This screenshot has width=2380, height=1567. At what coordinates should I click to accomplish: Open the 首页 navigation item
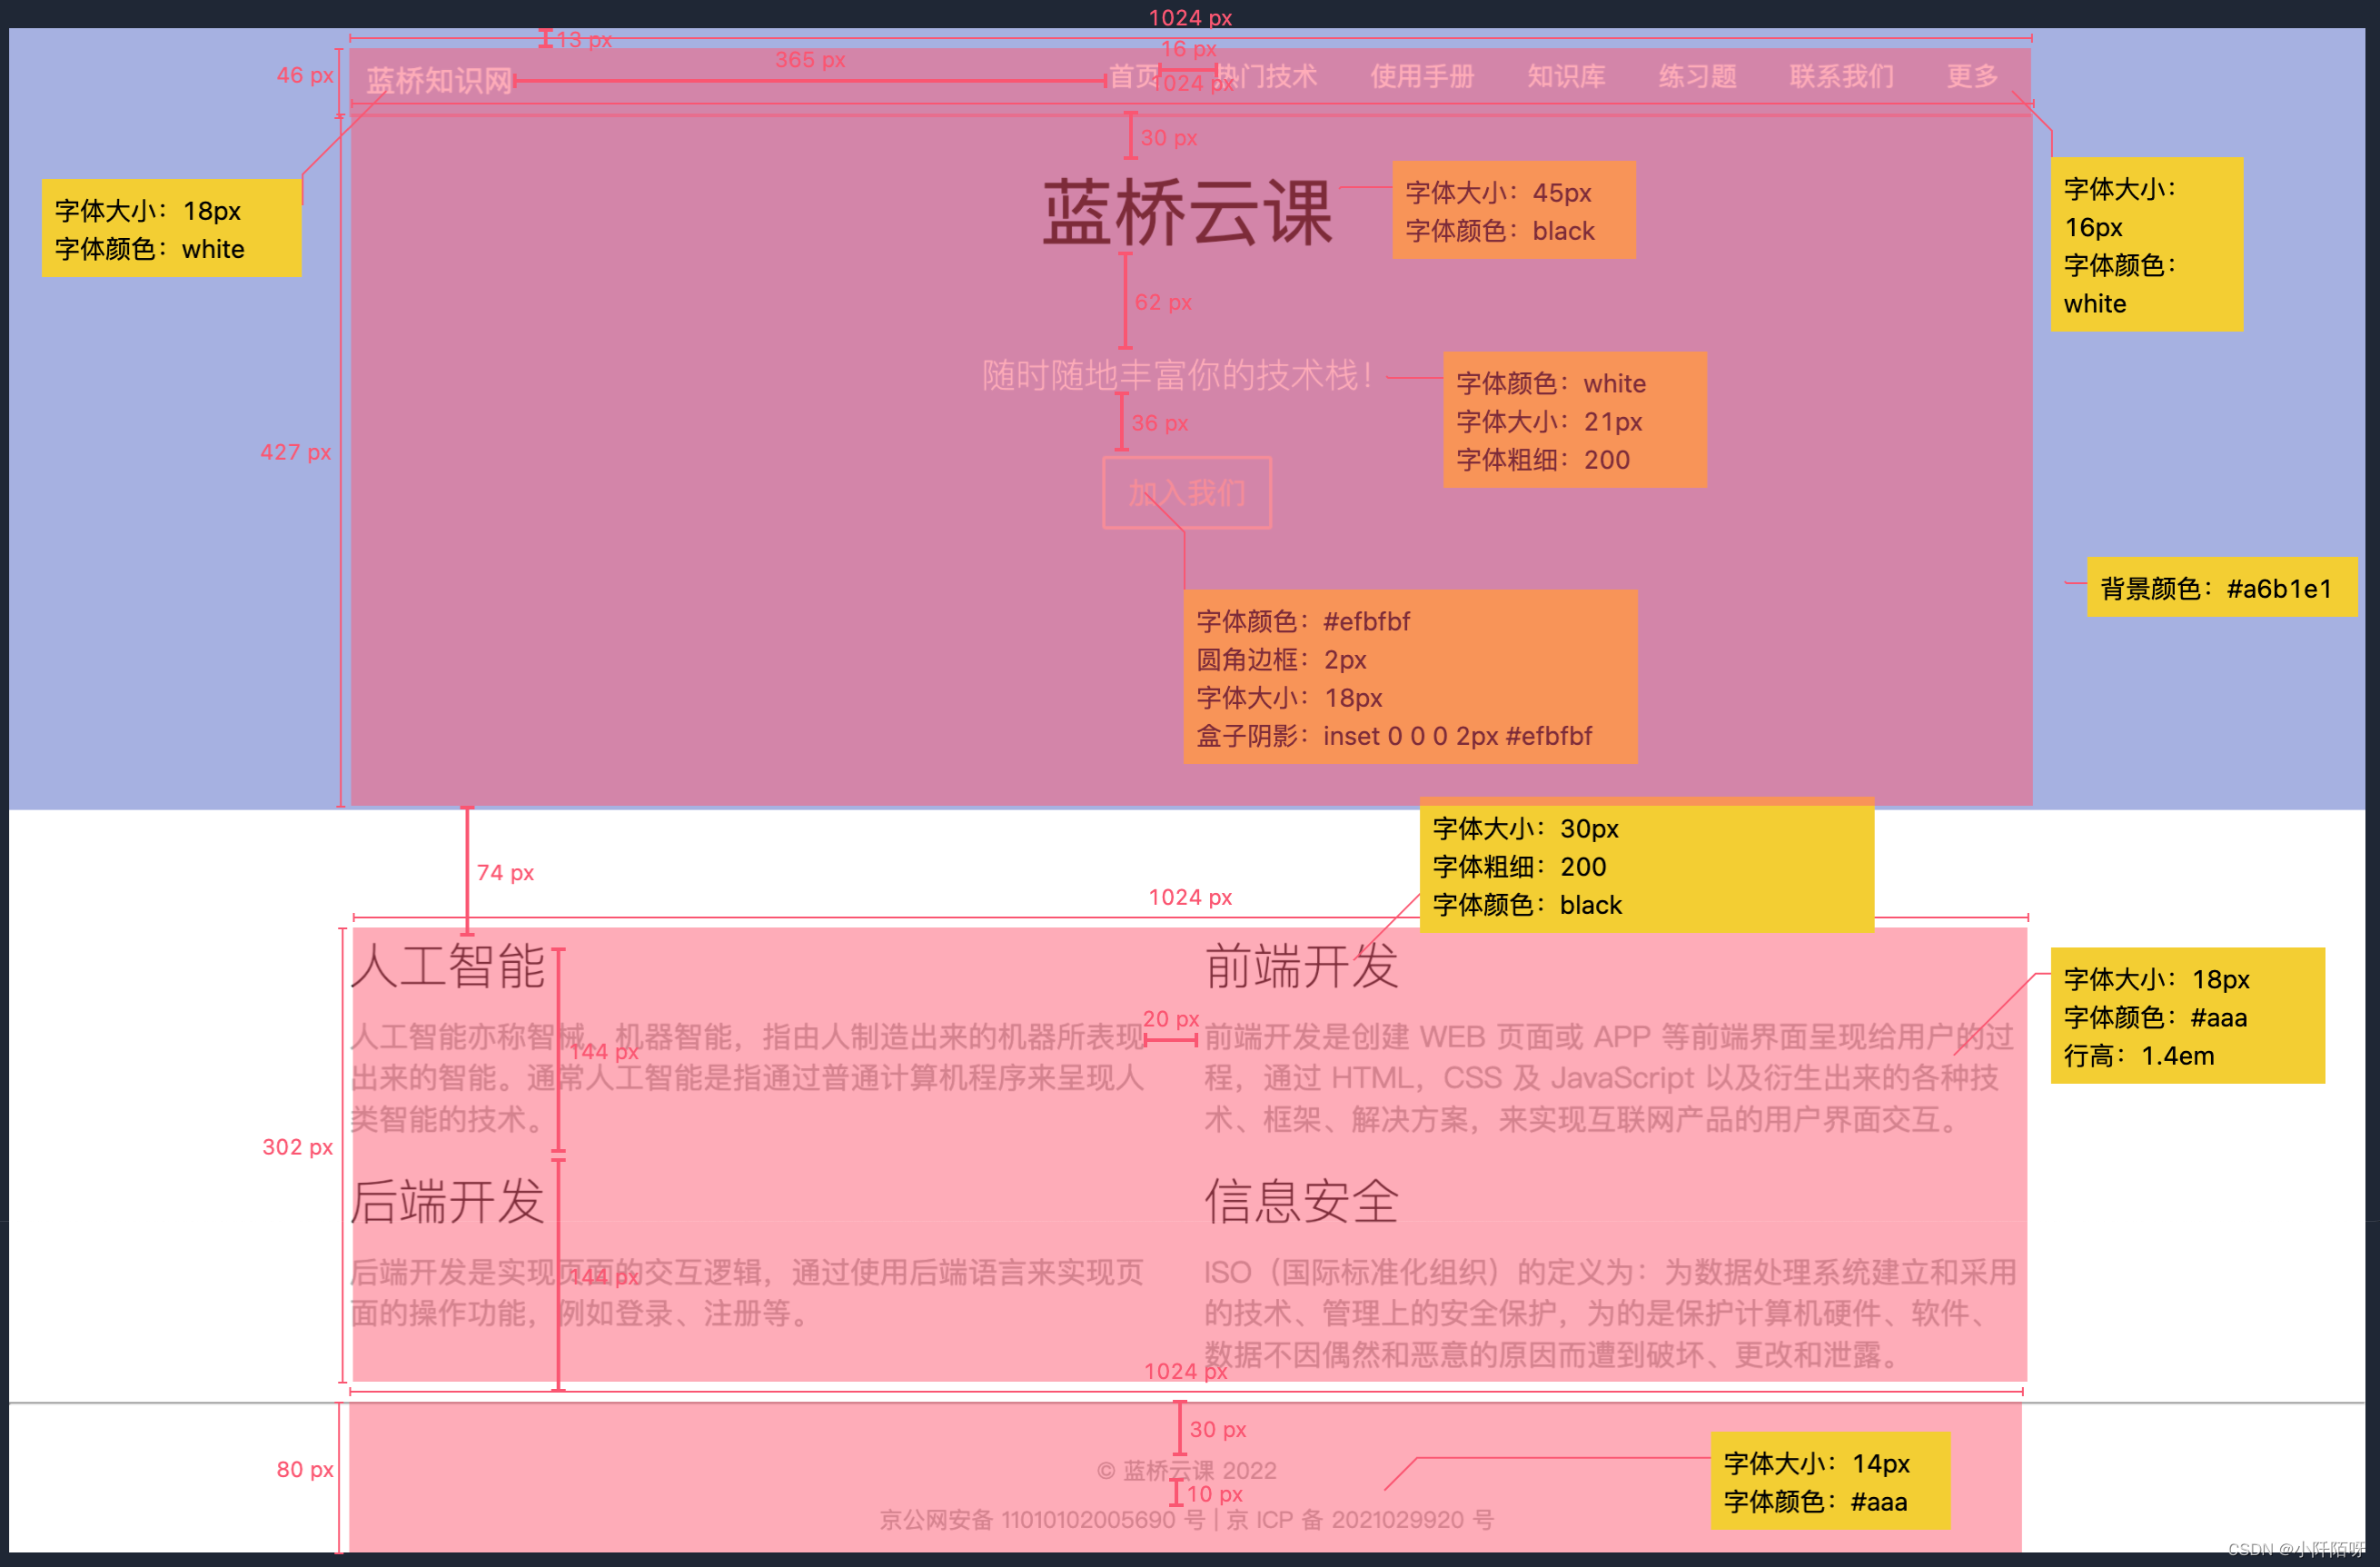tap(1134, 76)
